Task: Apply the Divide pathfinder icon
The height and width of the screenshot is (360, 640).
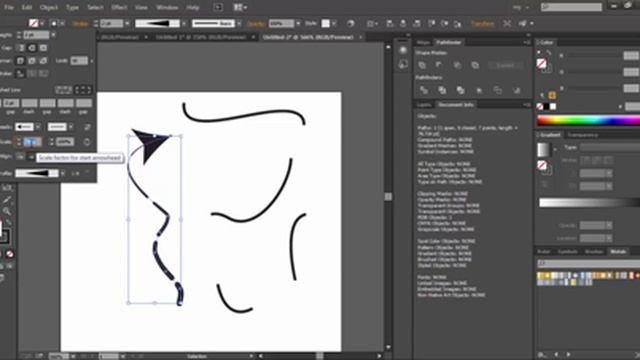Action: [x=424, y=90]
